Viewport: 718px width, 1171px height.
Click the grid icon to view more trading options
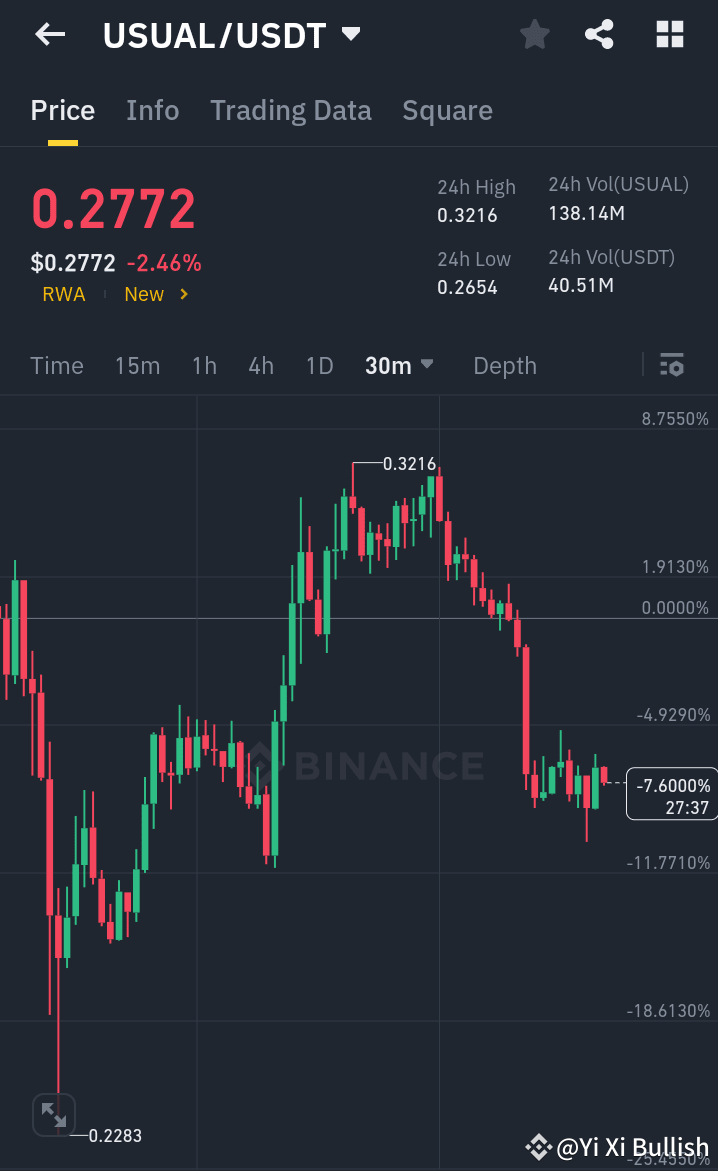pos(669,34)
